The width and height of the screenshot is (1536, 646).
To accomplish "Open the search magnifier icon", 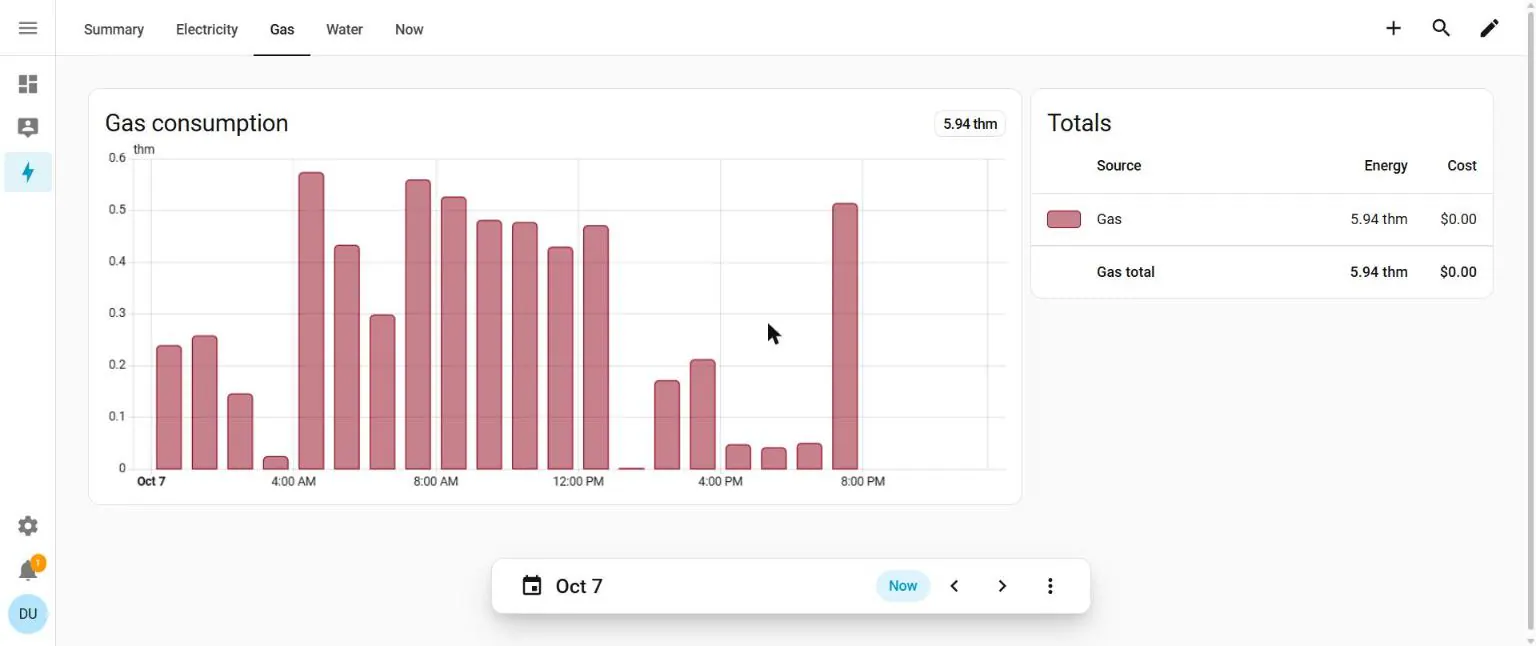I will coord(1441,28).
